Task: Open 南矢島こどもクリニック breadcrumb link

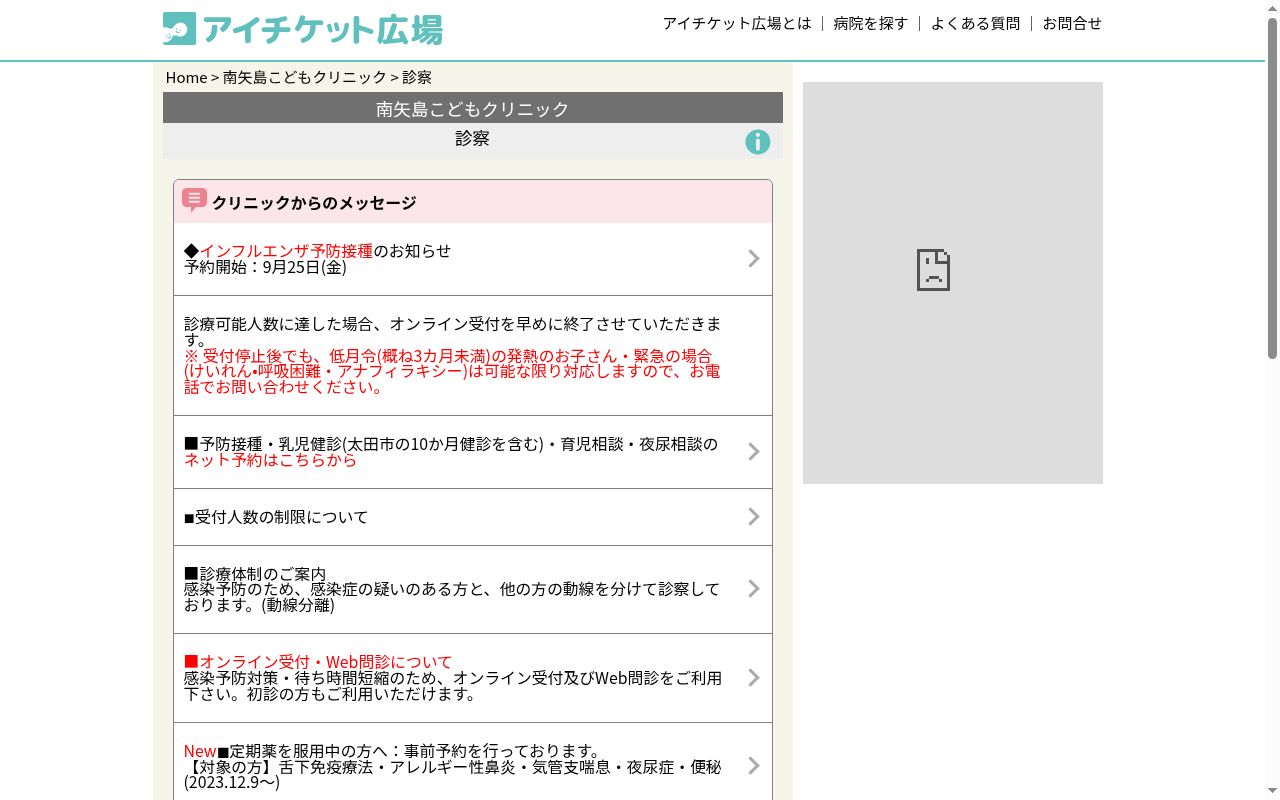Action: [304, 77]
